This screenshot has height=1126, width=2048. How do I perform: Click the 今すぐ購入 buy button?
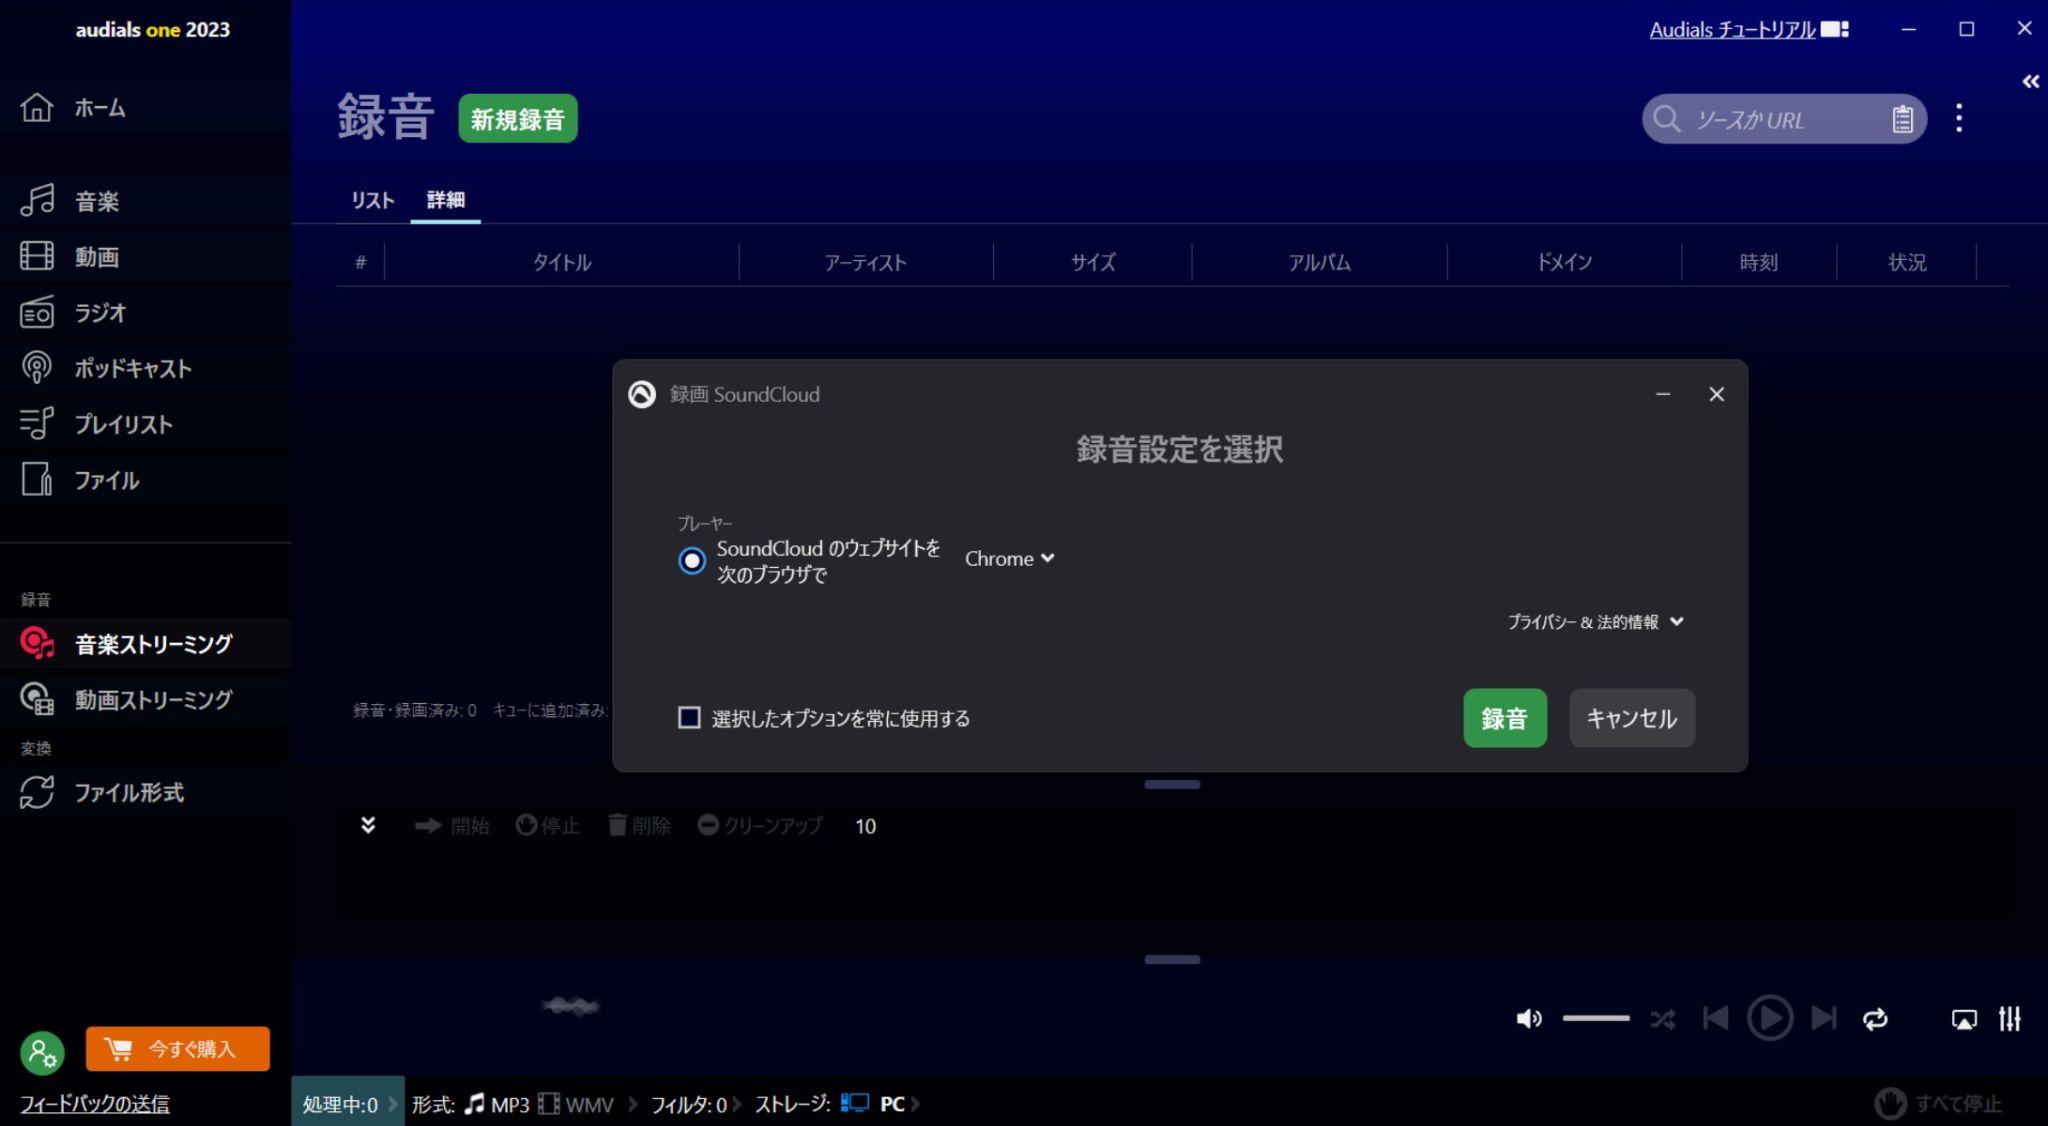point(178,1049)
